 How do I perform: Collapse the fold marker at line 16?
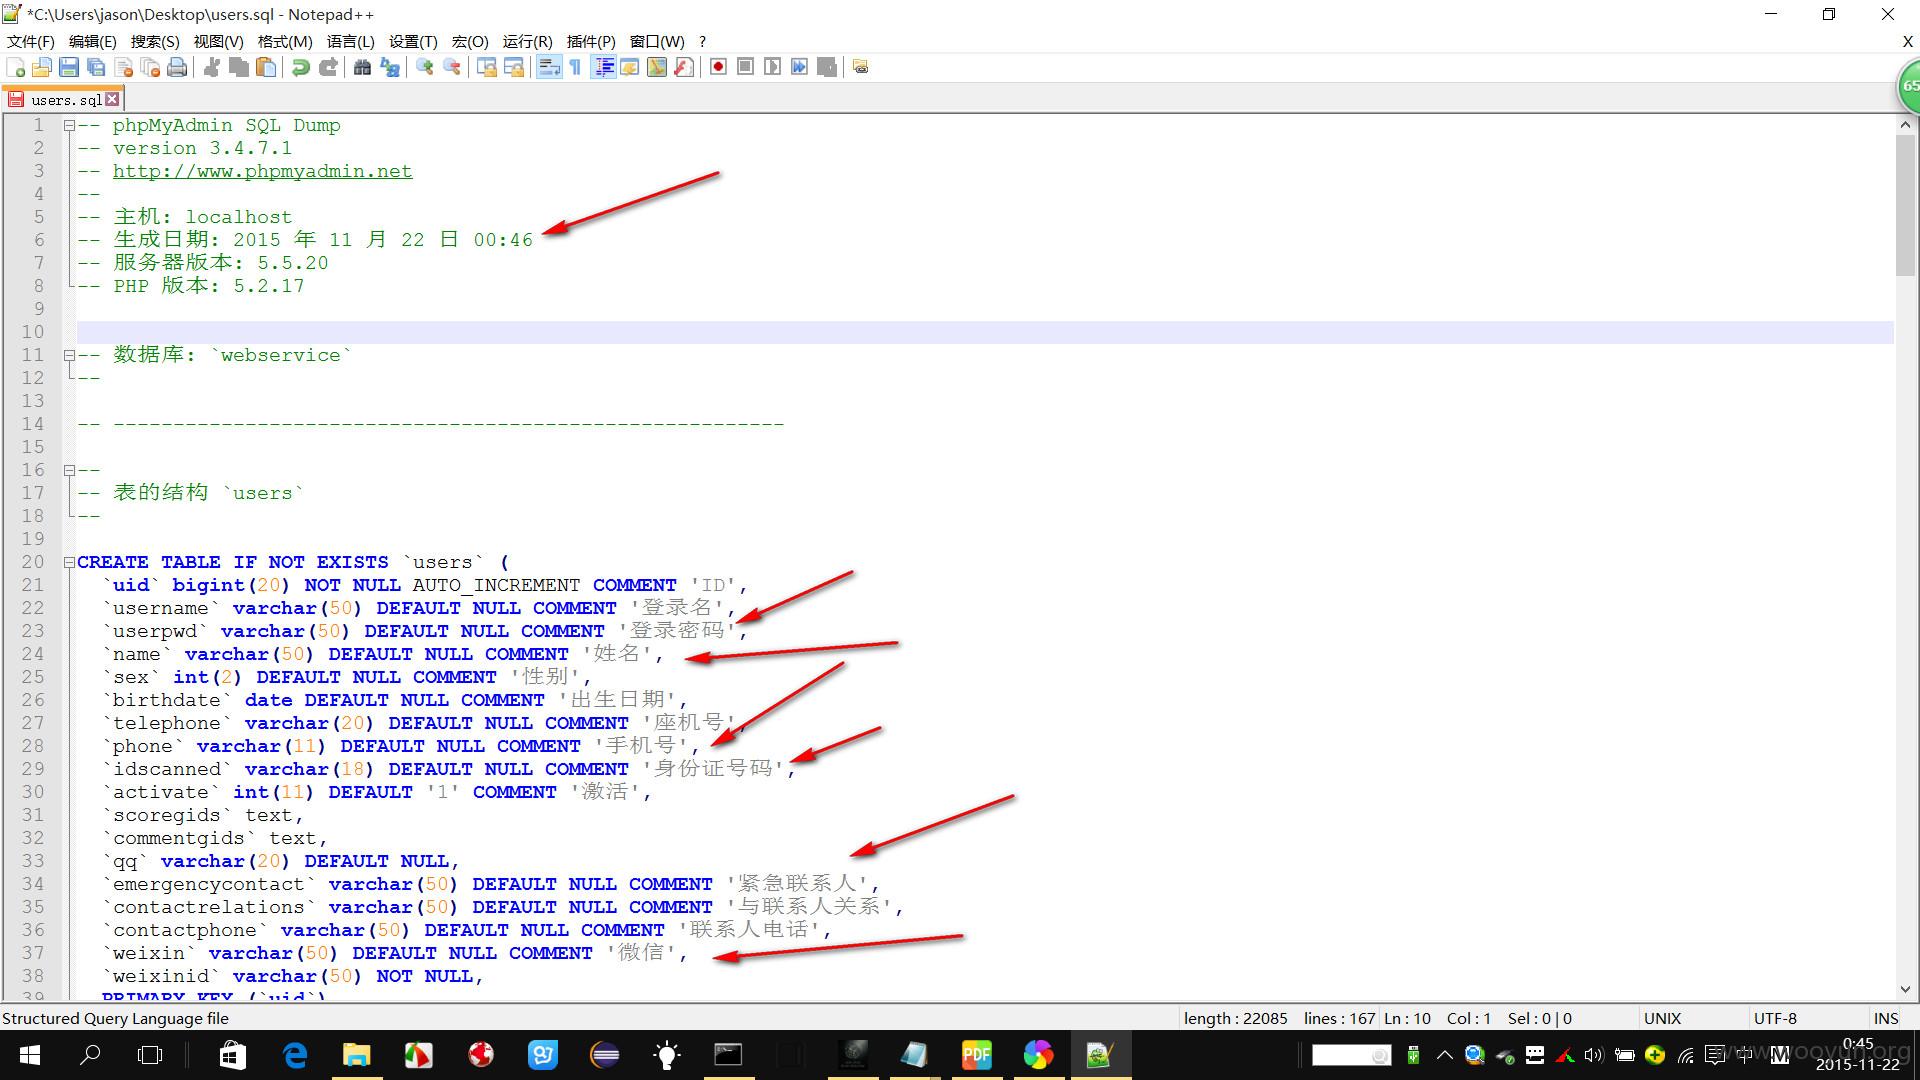tap(69, 470)
